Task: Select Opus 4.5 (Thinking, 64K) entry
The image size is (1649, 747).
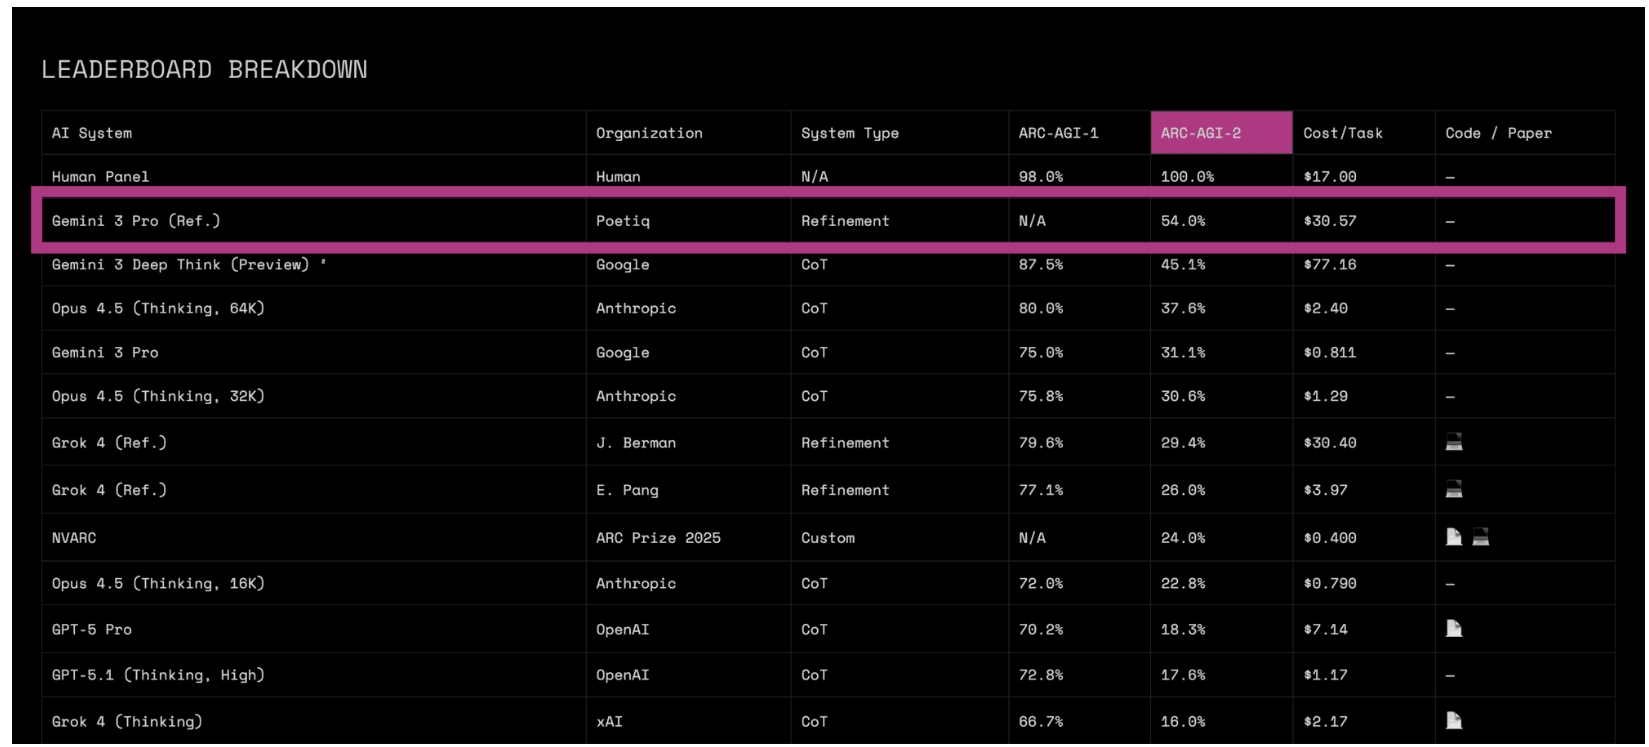Action: 158,309
